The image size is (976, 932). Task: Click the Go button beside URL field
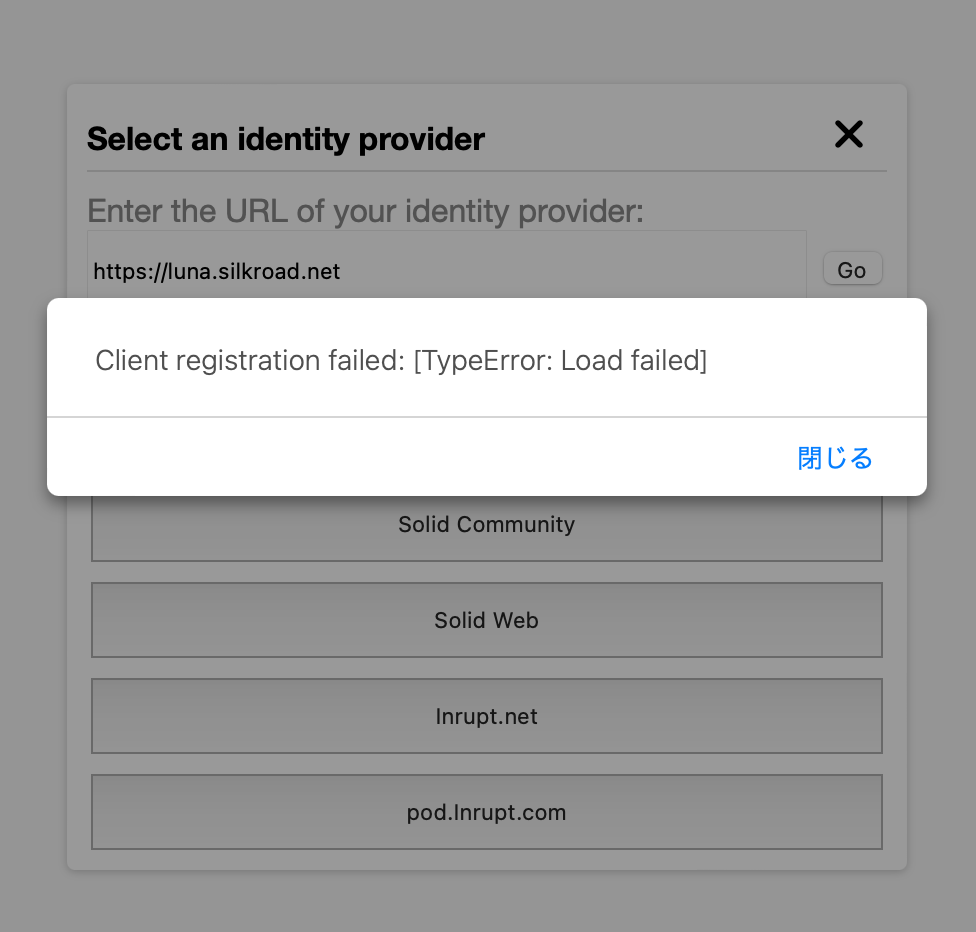852,270
